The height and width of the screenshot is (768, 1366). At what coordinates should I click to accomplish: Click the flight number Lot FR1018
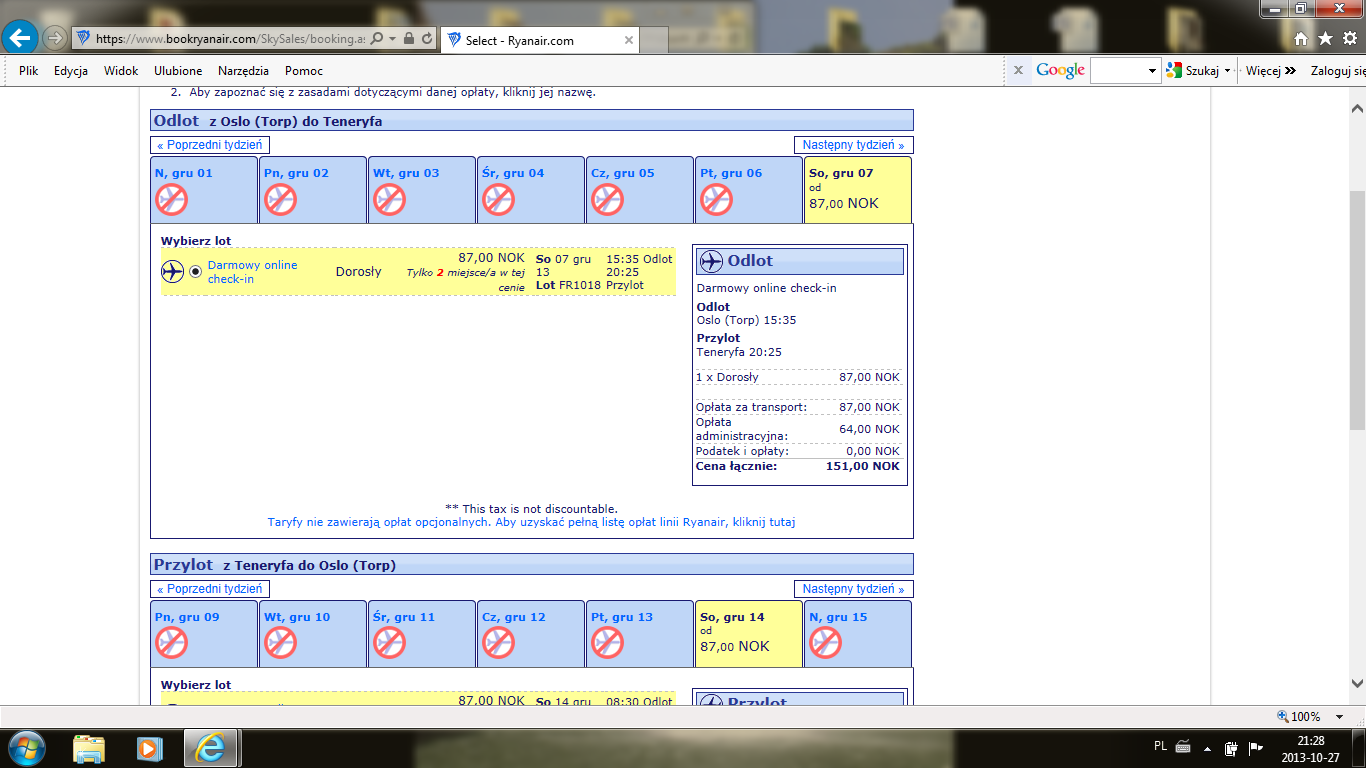pyautogui.click(x=569, y=285)
